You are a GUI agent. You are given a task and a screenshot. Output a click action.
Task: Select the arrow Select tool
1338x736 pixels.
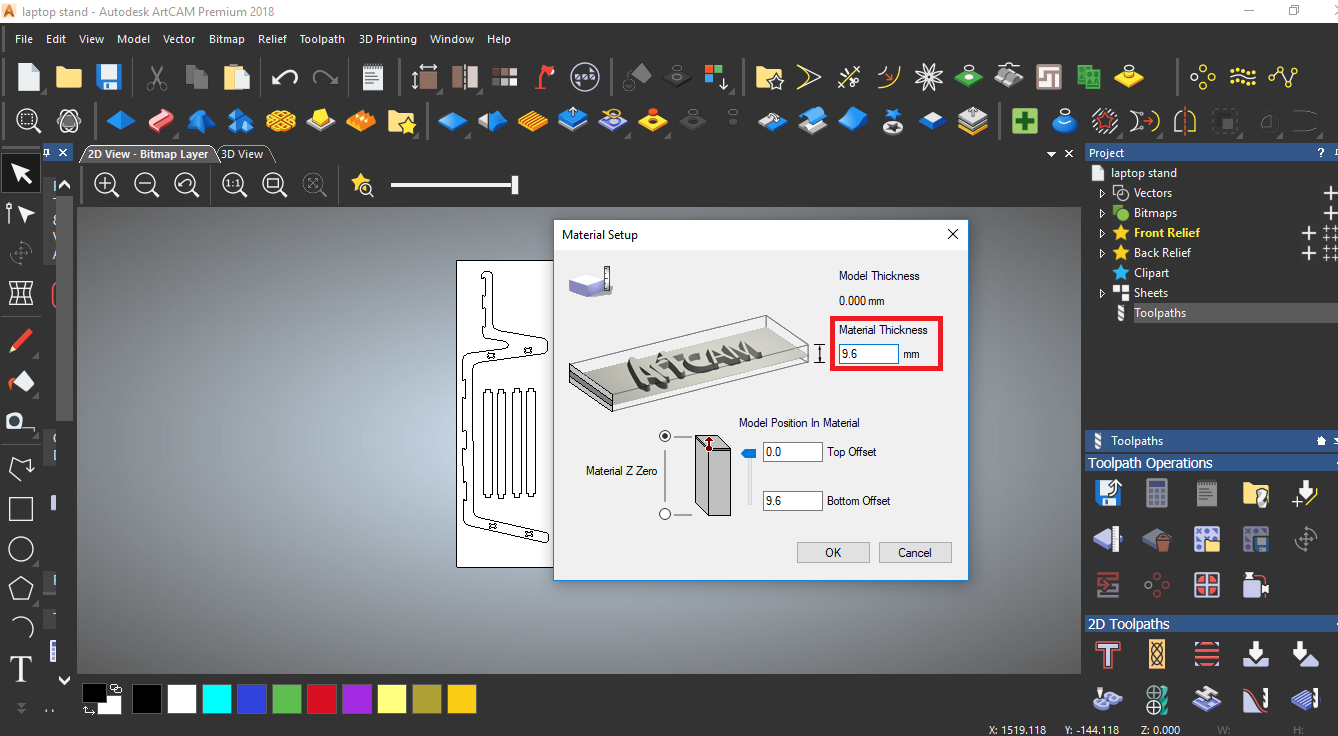point(21,174)
